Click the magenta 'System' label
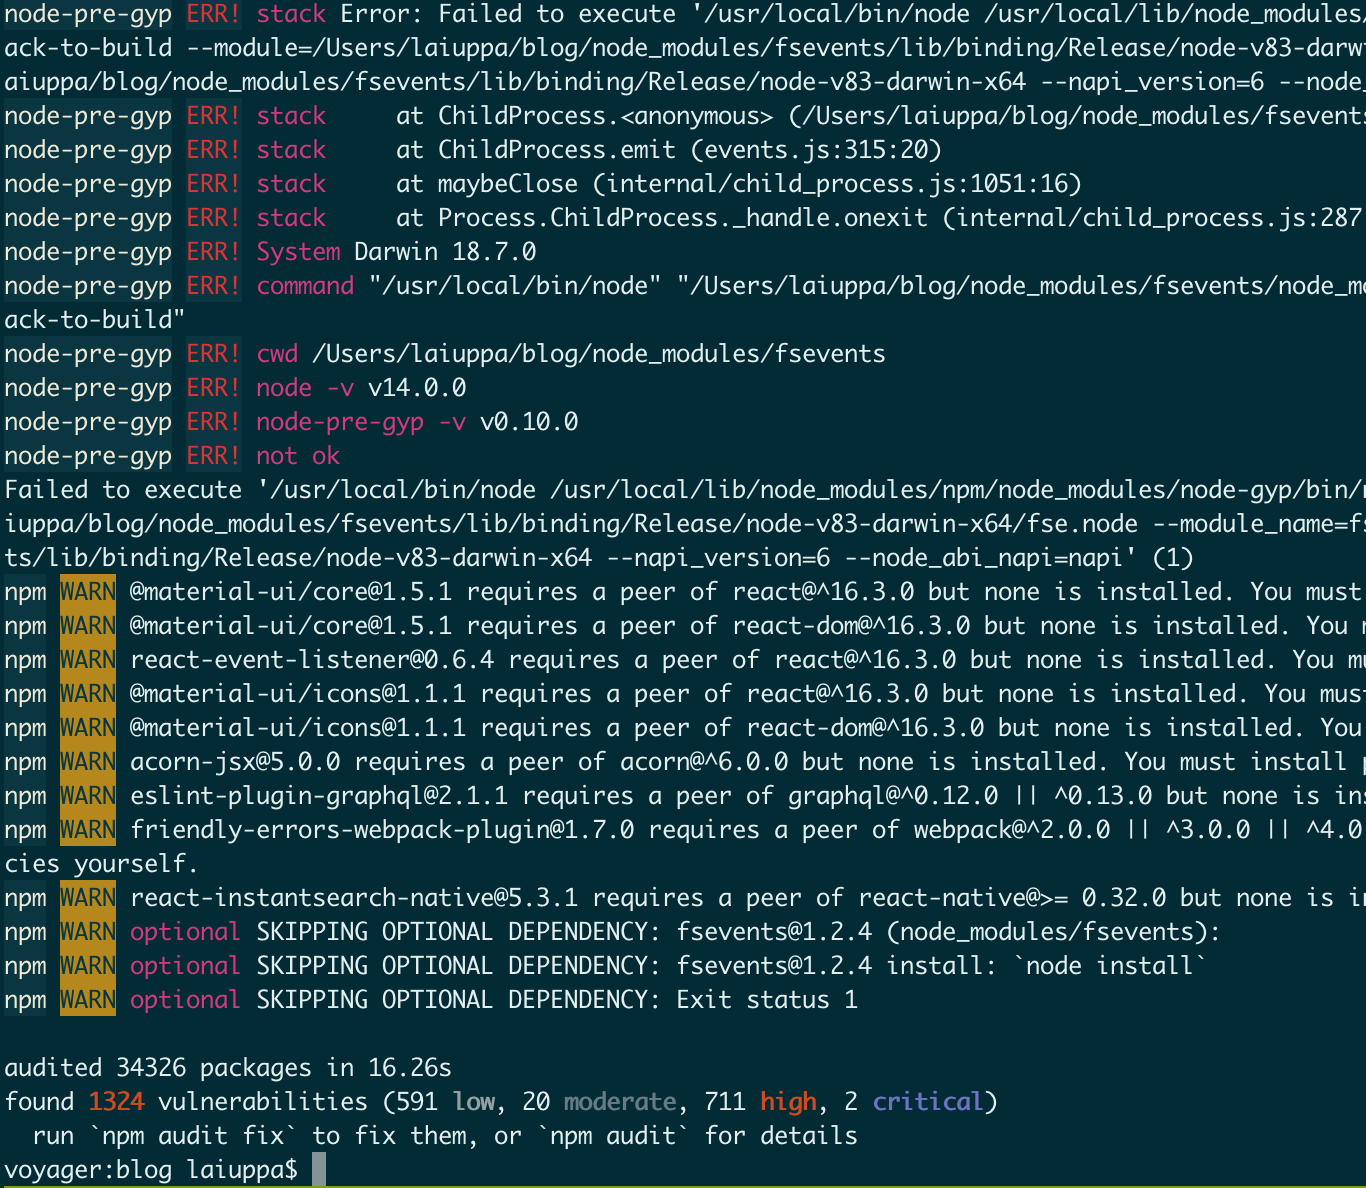 [x=298, y=251]
